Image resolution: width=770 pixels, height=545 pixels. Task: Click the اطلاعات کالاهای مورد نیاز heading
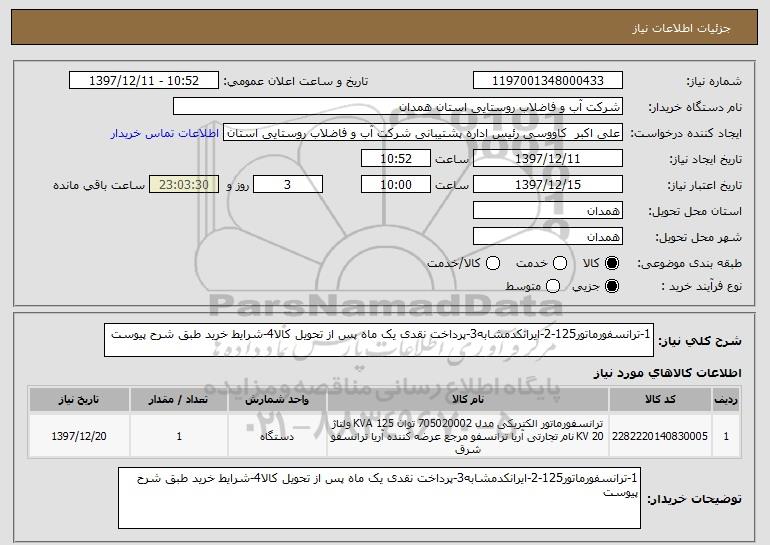tap(667, 373)
